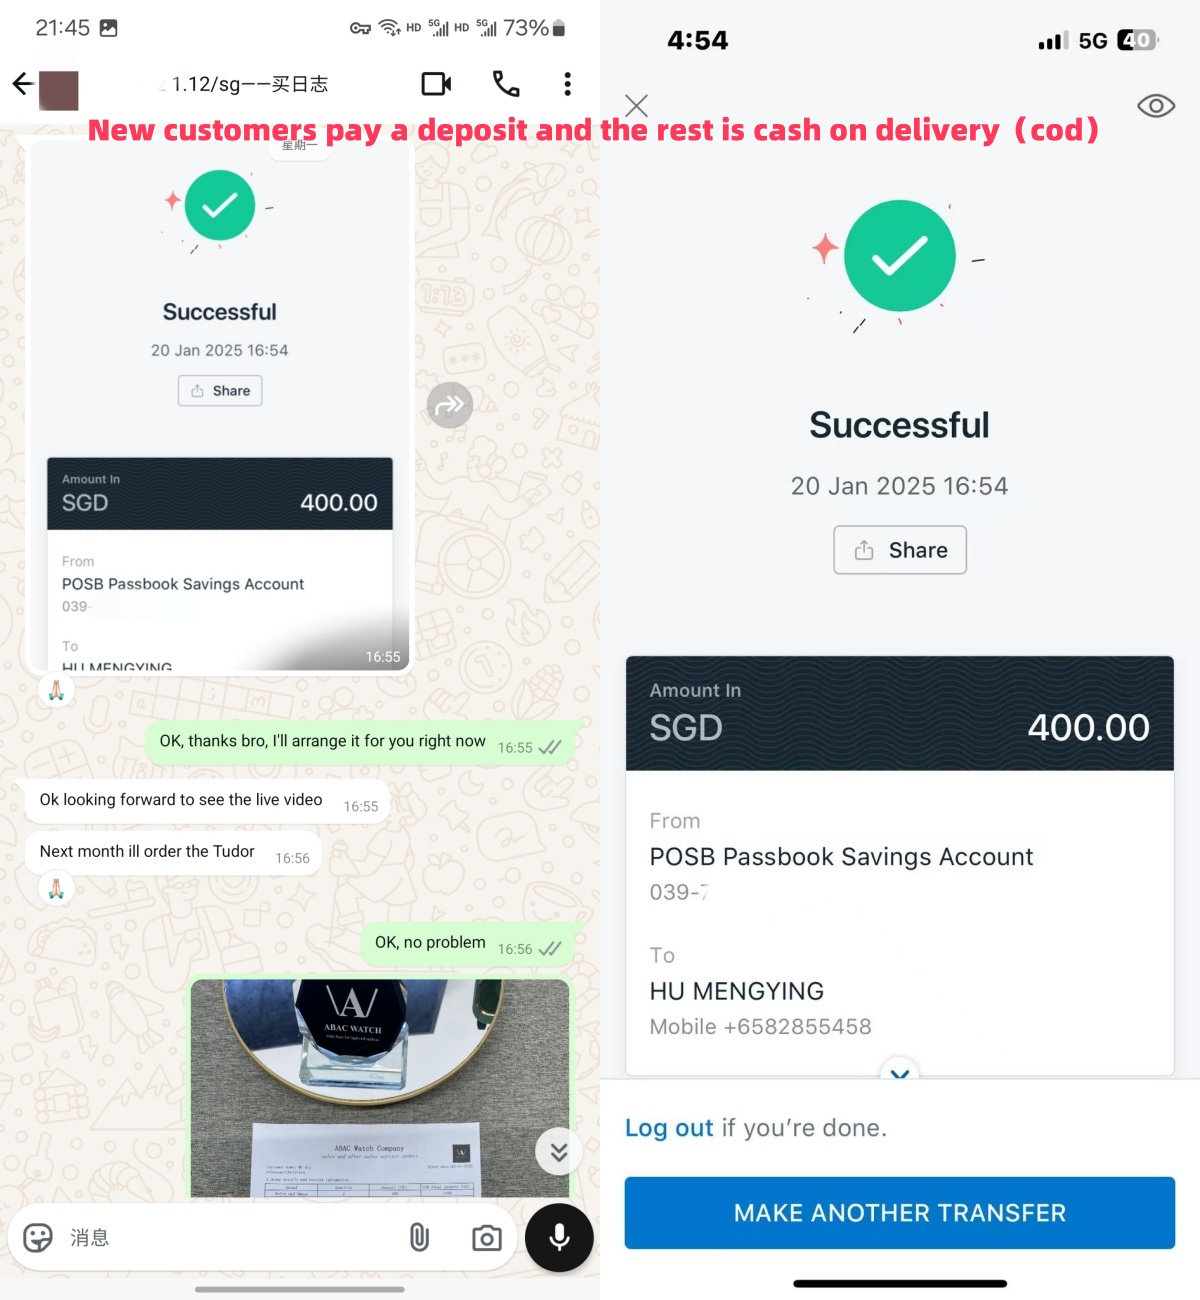1200x1300 pixels.
Task: Open the three-dot more options menu
Action: pyautogui.click(x=567, y=84)
